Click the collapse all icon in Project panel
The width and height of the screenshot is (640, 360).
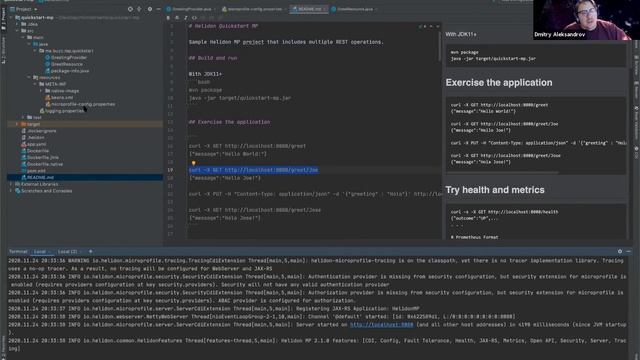140,9
